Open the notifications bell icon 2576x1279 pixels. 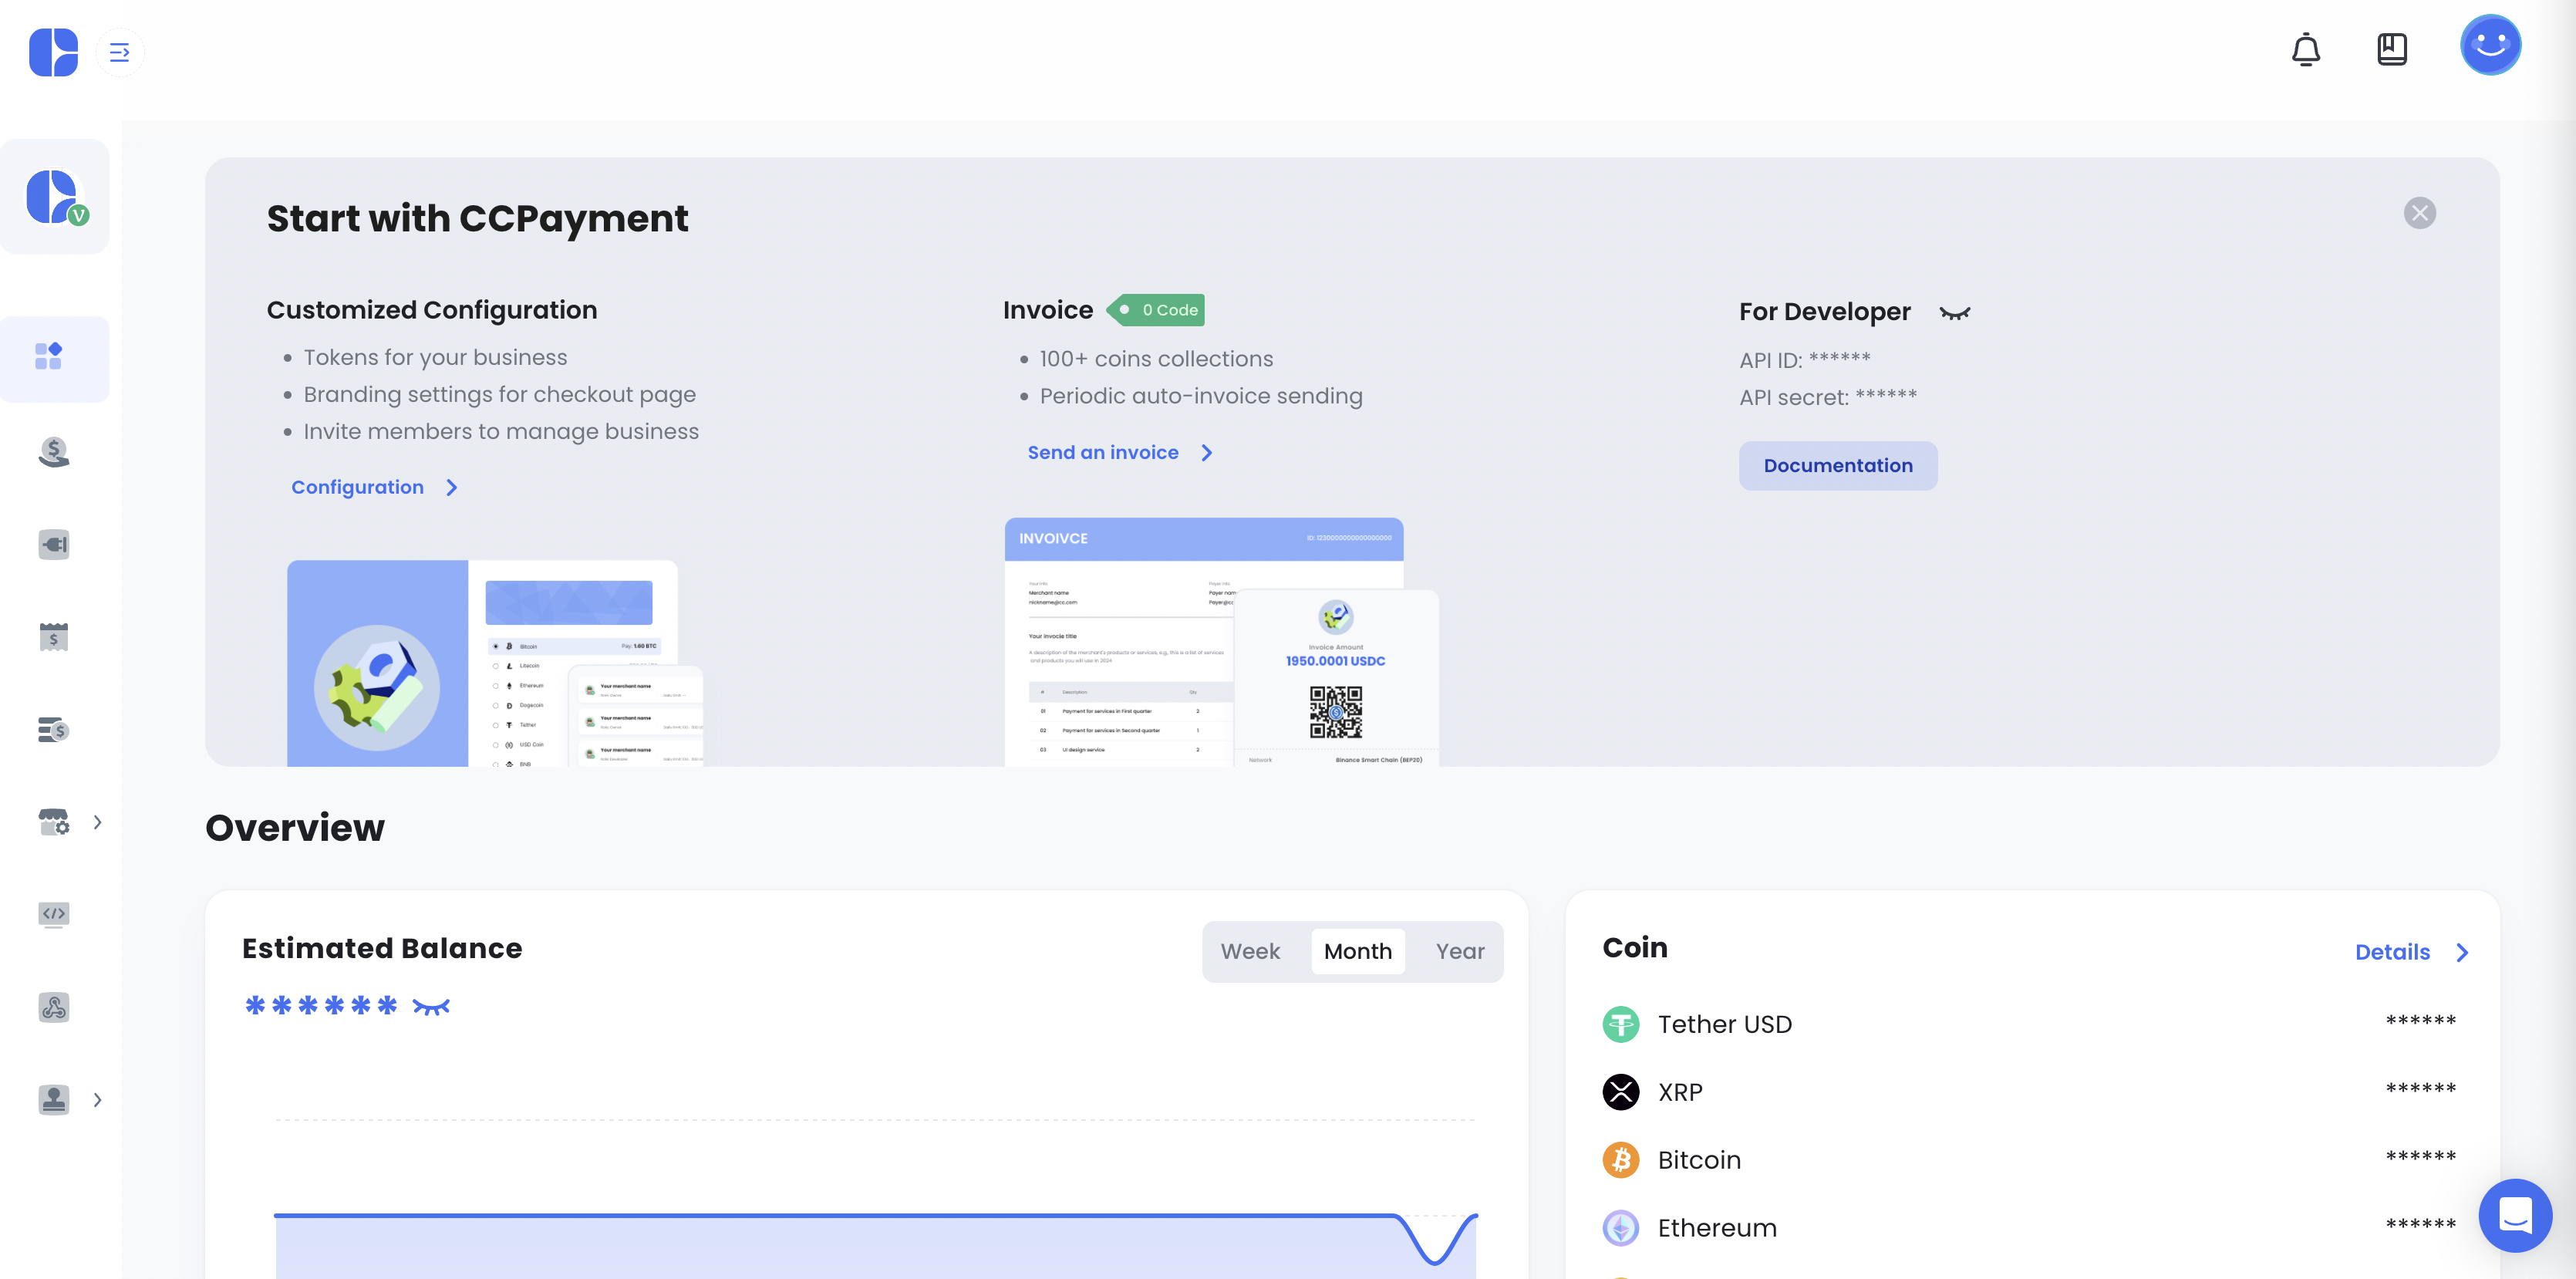[2305, 49]
